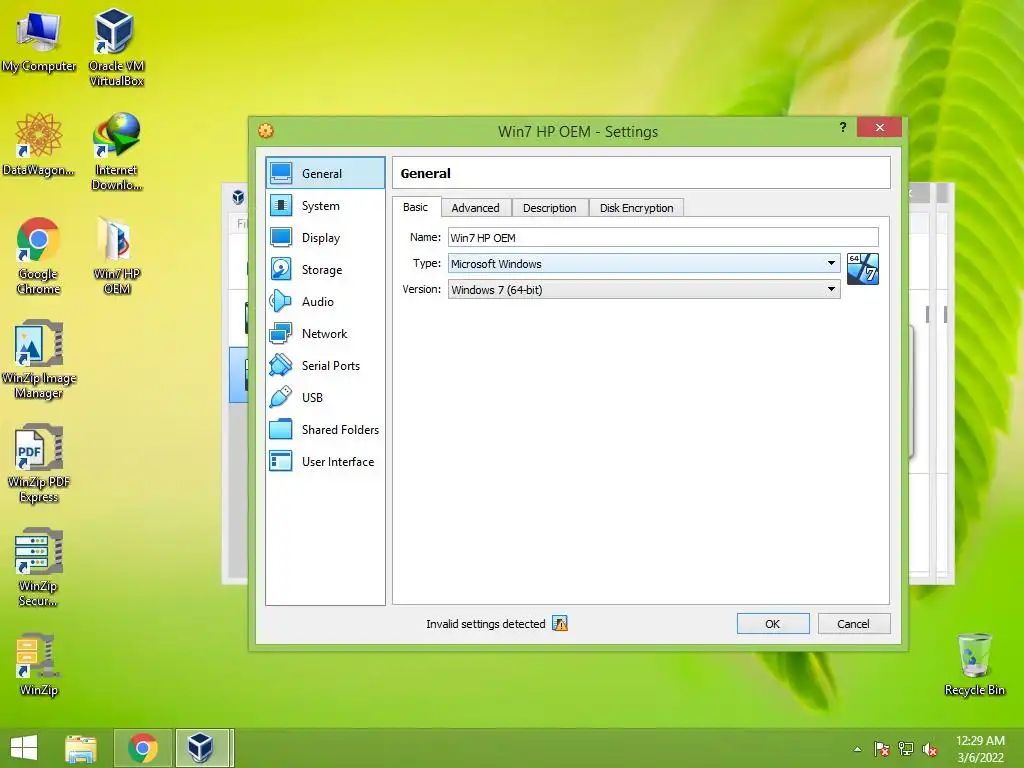Select the Recycle Bin desktop icon
Screen dimensions: 1024x768
pyautogui.click(x=974, y=665)
